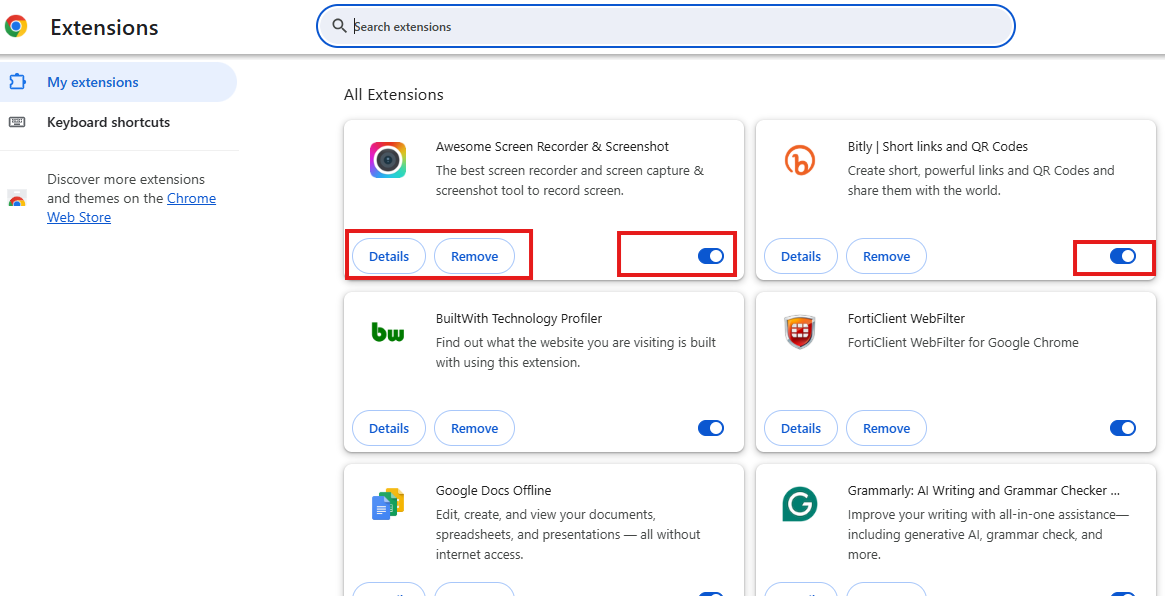The width and height of the screenshot is (1165, 596).
Task: Remove BuiltWith Technology Profiler
Action: (474, 428)
